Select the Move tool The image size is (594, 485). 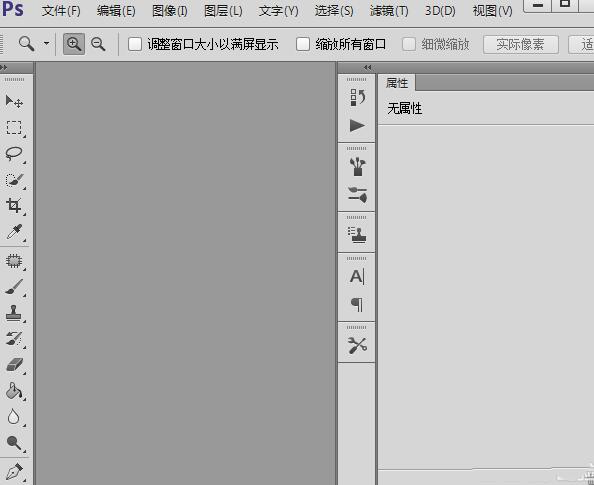[x=14, y=101]
